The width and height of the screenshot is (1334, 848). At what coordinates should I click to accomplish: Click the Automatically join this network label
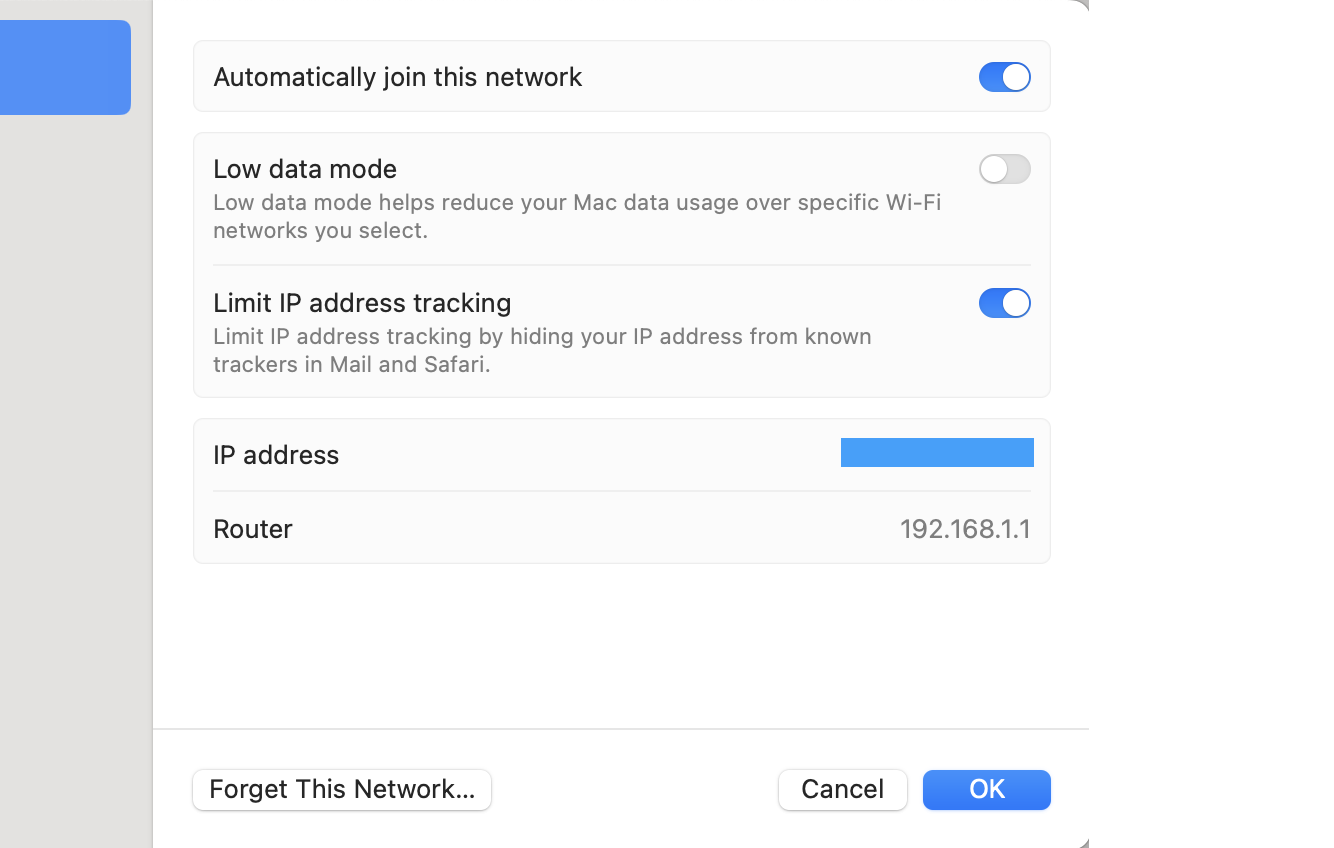coord(397,77)
